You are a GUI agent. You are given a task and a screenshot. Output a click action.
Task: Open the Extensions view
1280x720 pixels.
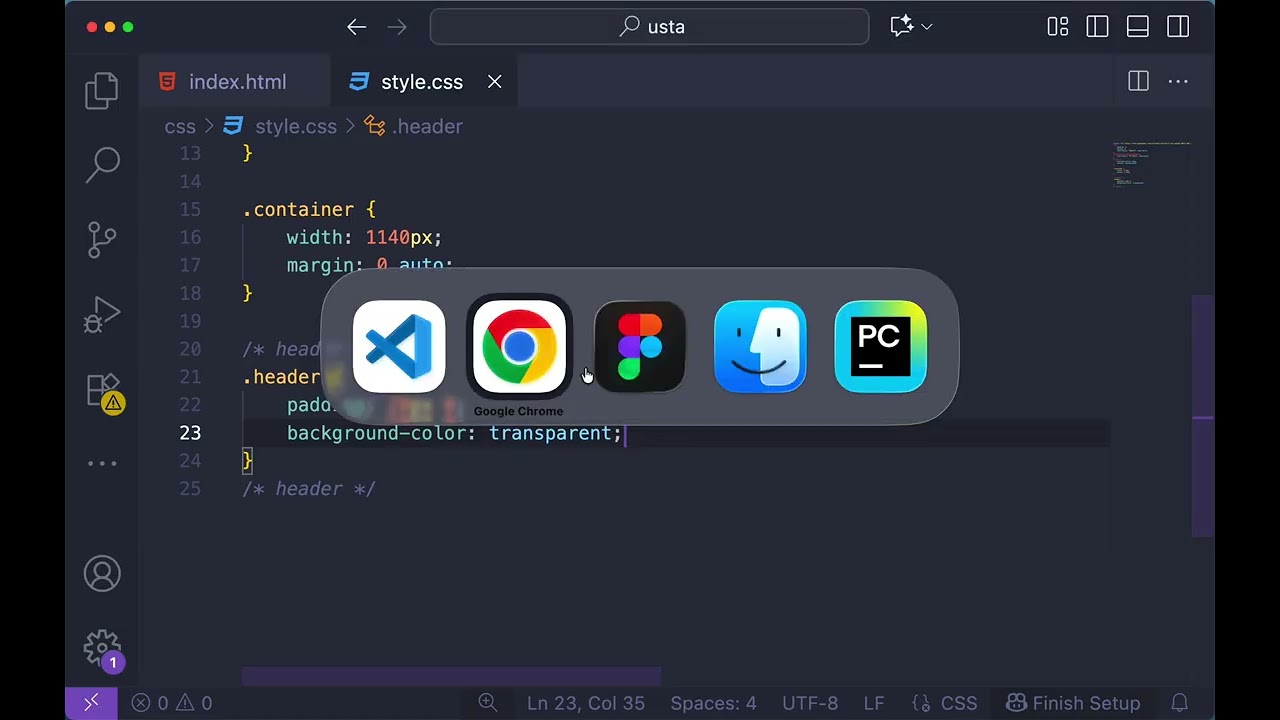[x=103, y=392]
